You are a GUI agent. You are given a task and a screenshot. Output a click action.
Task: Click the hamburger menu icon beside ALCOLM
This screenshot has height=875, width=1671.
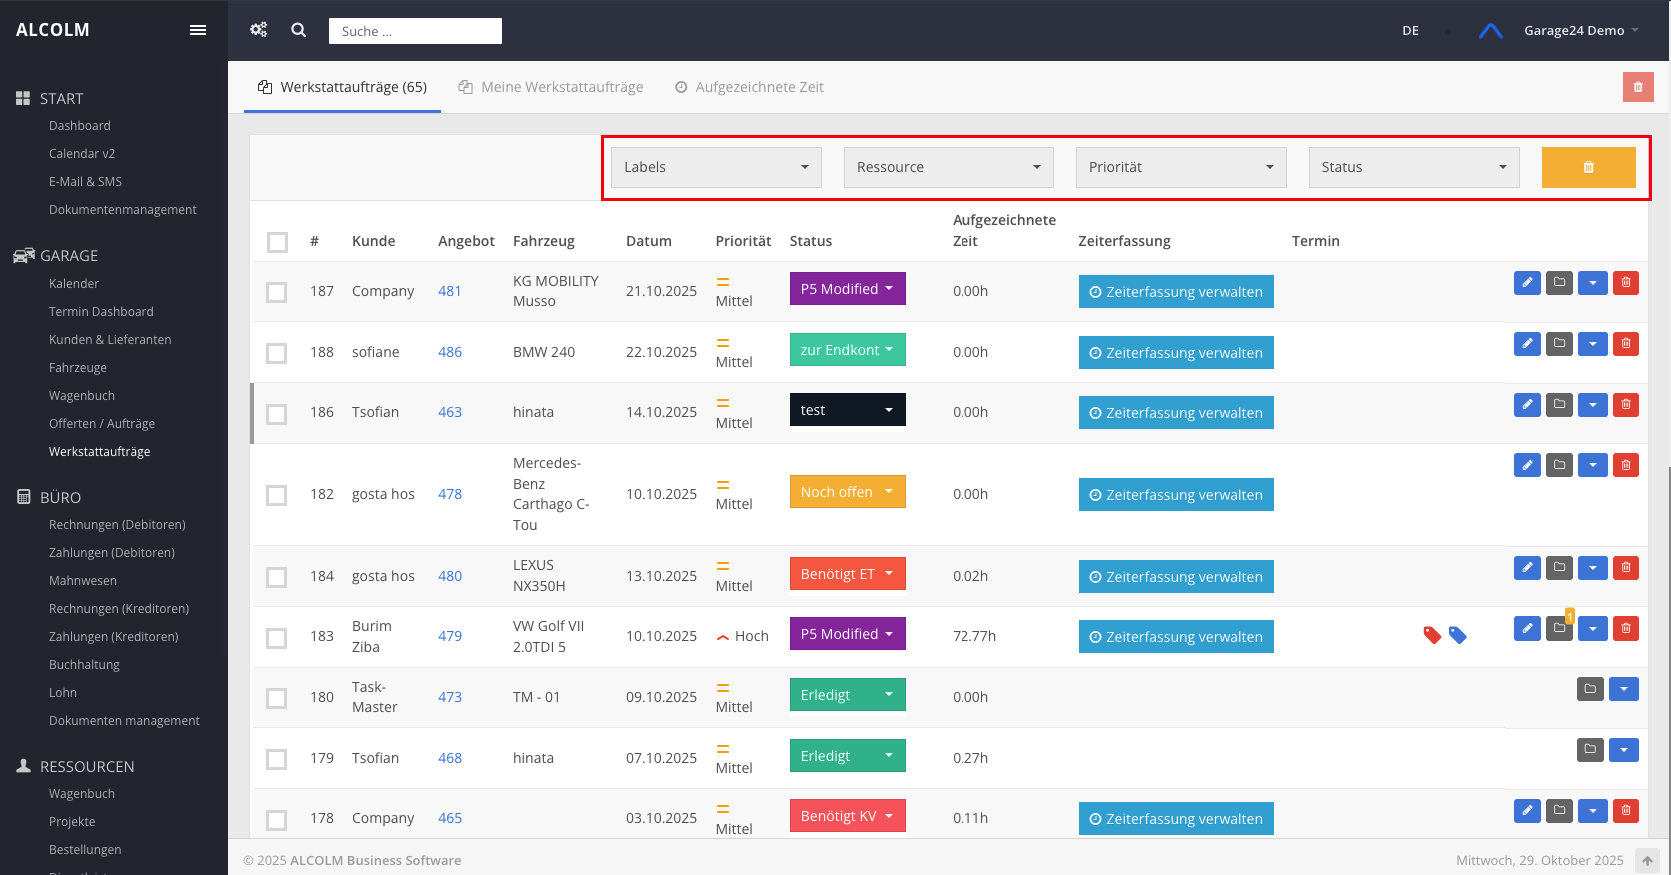click(198, 30)
